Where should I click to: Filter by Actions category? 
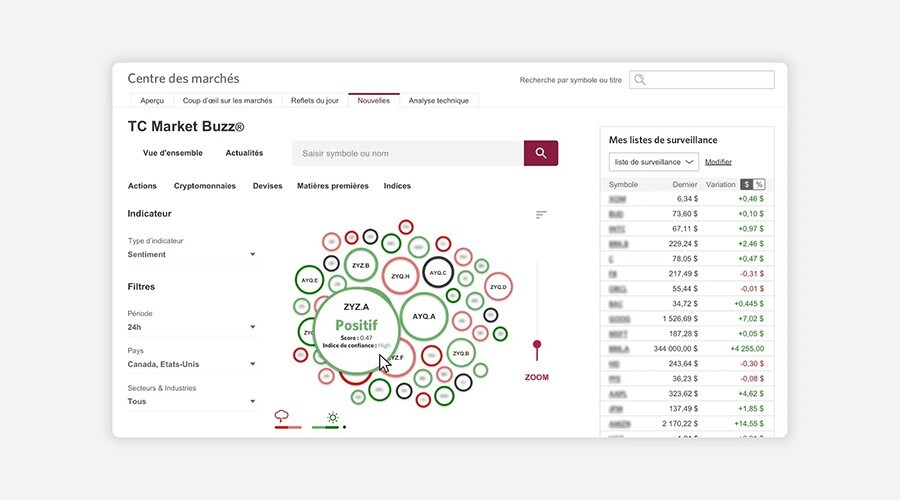click(142, 186)
